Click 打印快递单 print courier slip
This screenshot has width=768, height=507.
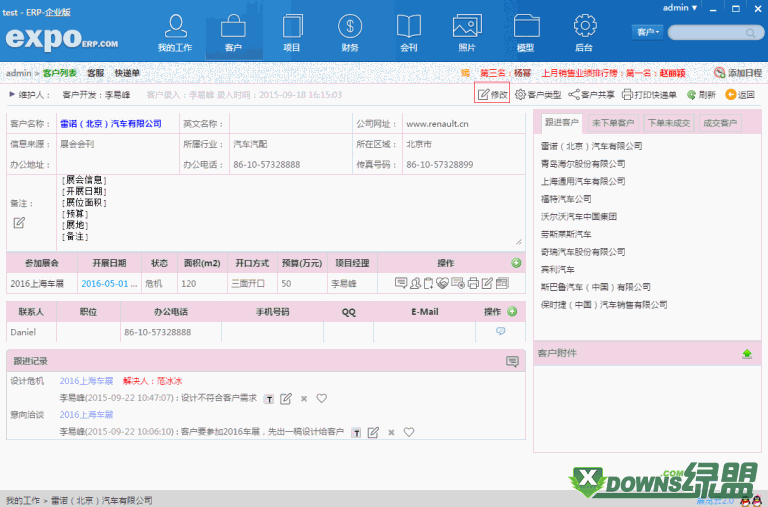coord(649,95)
